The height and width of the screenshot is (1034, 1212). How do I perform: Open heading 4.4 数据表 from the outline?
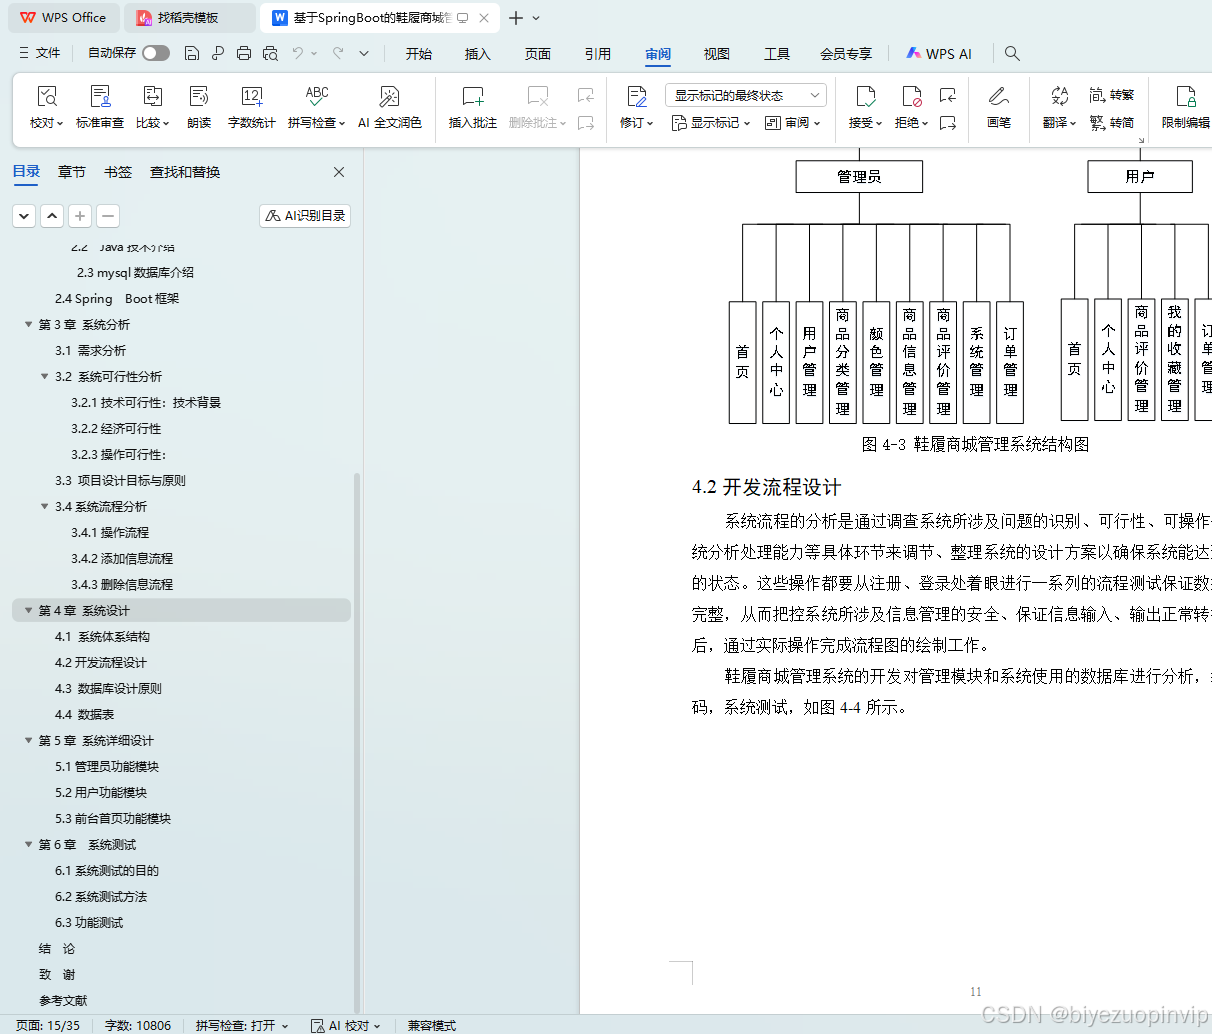click(x=84, y=714)
